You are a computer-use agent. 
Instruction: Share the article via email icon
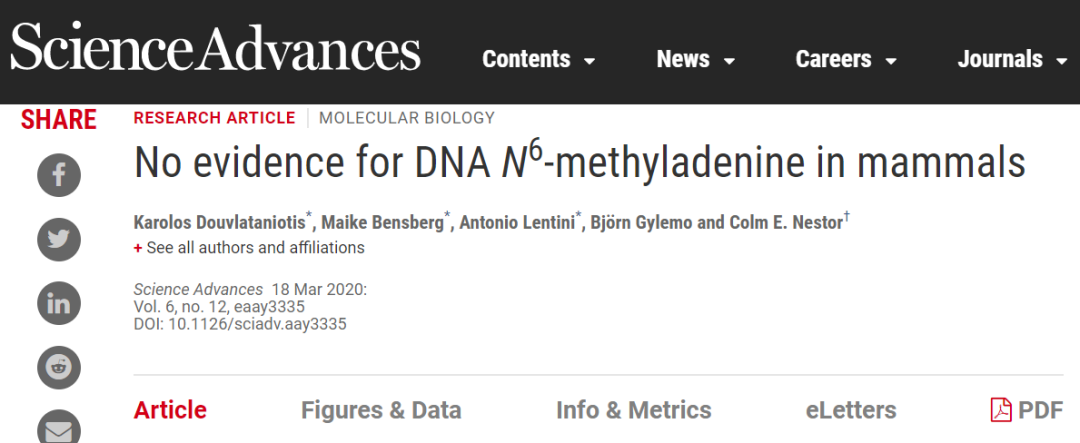59,428
